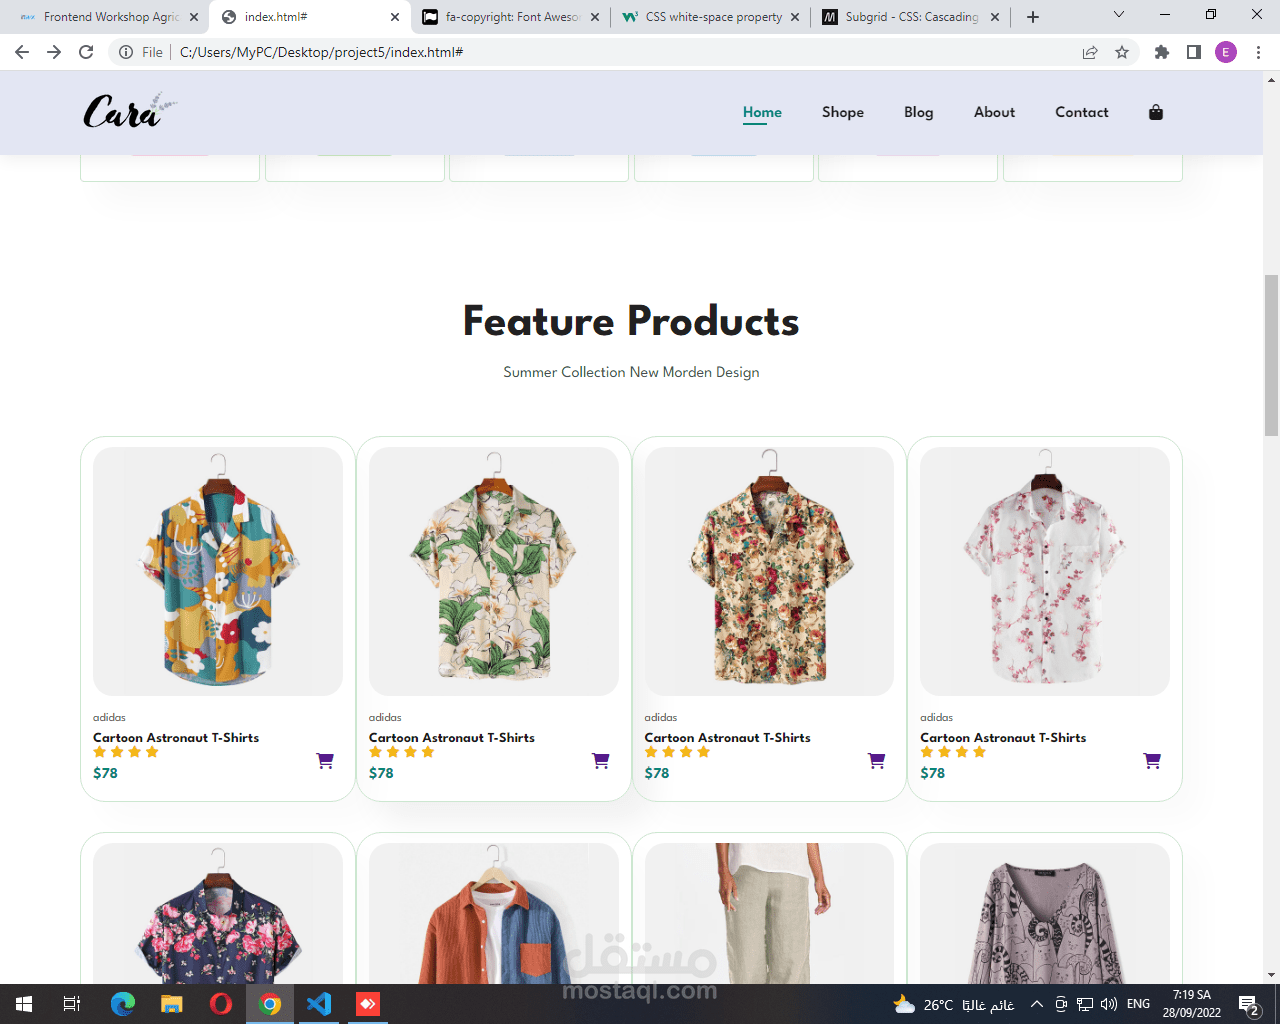The image size is (1280, 1024).
Task: Add first product to cart via cart icon
Action: pos(325,761)
